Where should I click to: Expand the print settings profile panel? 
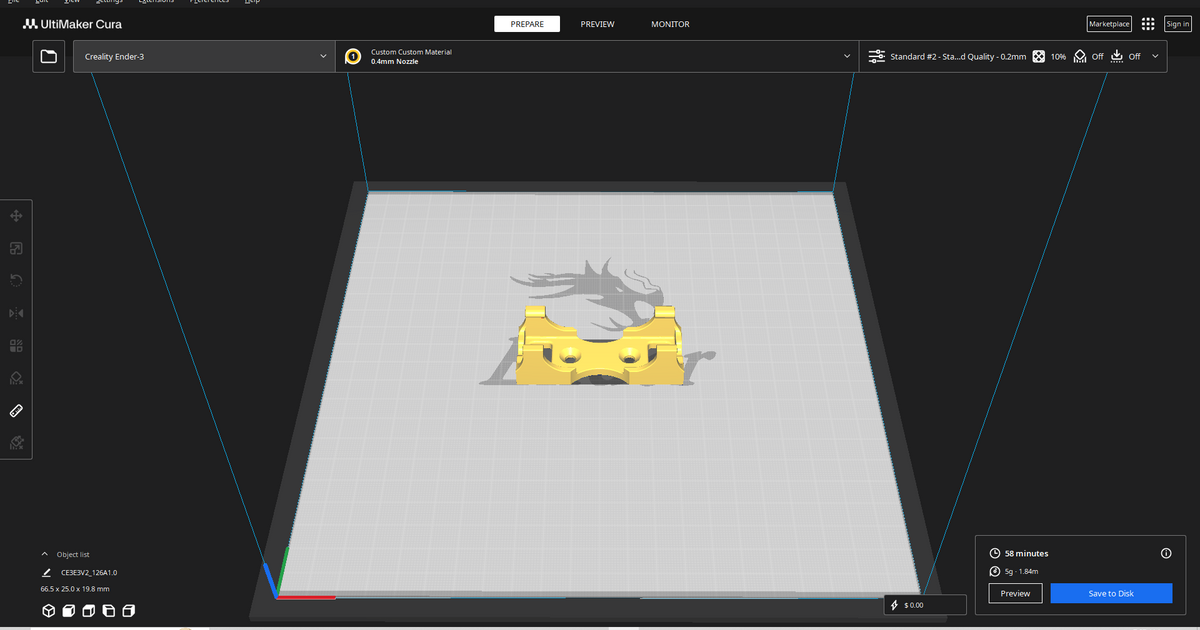(1013, 57)
